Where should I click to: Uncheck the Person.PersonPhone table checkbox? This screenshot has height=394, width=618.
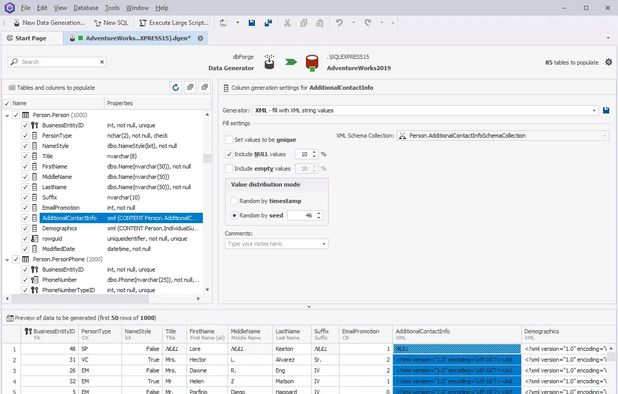(16, 259)
